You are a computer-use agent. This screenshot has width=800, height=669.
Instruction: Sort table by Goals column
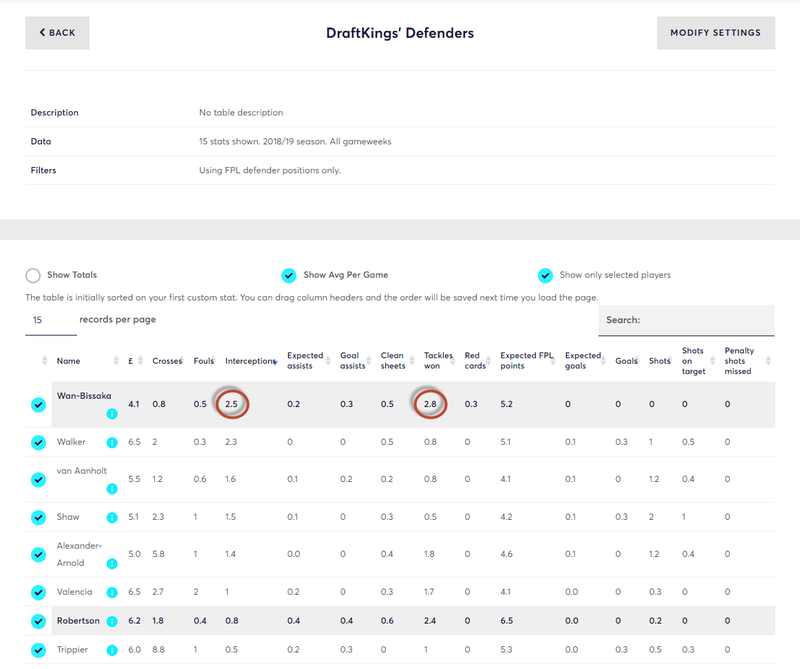tap(626, 361)
